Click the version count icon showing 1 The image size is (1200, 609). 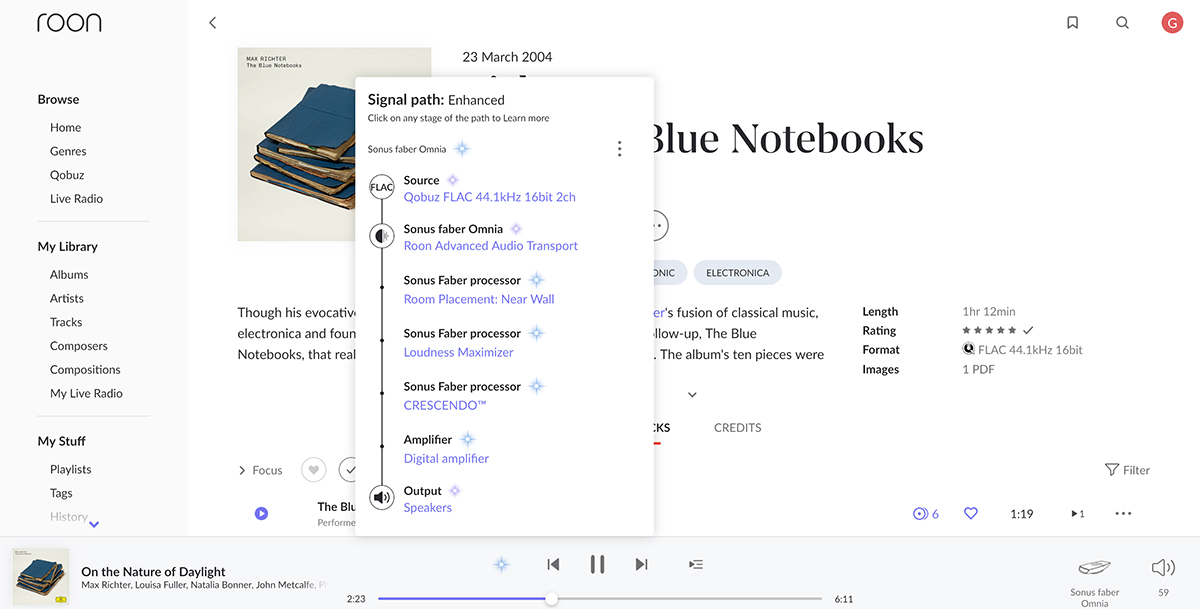[x=1077, y=513]
